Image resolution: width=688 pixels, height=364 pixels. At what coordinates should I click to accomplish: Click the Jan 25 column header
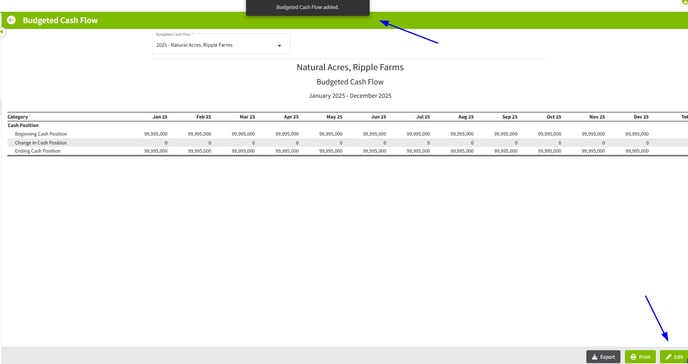160,117
